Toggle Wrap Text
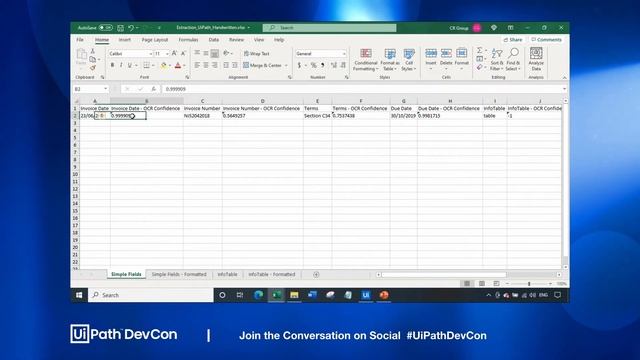This screenshot has width=640, height=360. pyautogui.click(x=256, y=53)
